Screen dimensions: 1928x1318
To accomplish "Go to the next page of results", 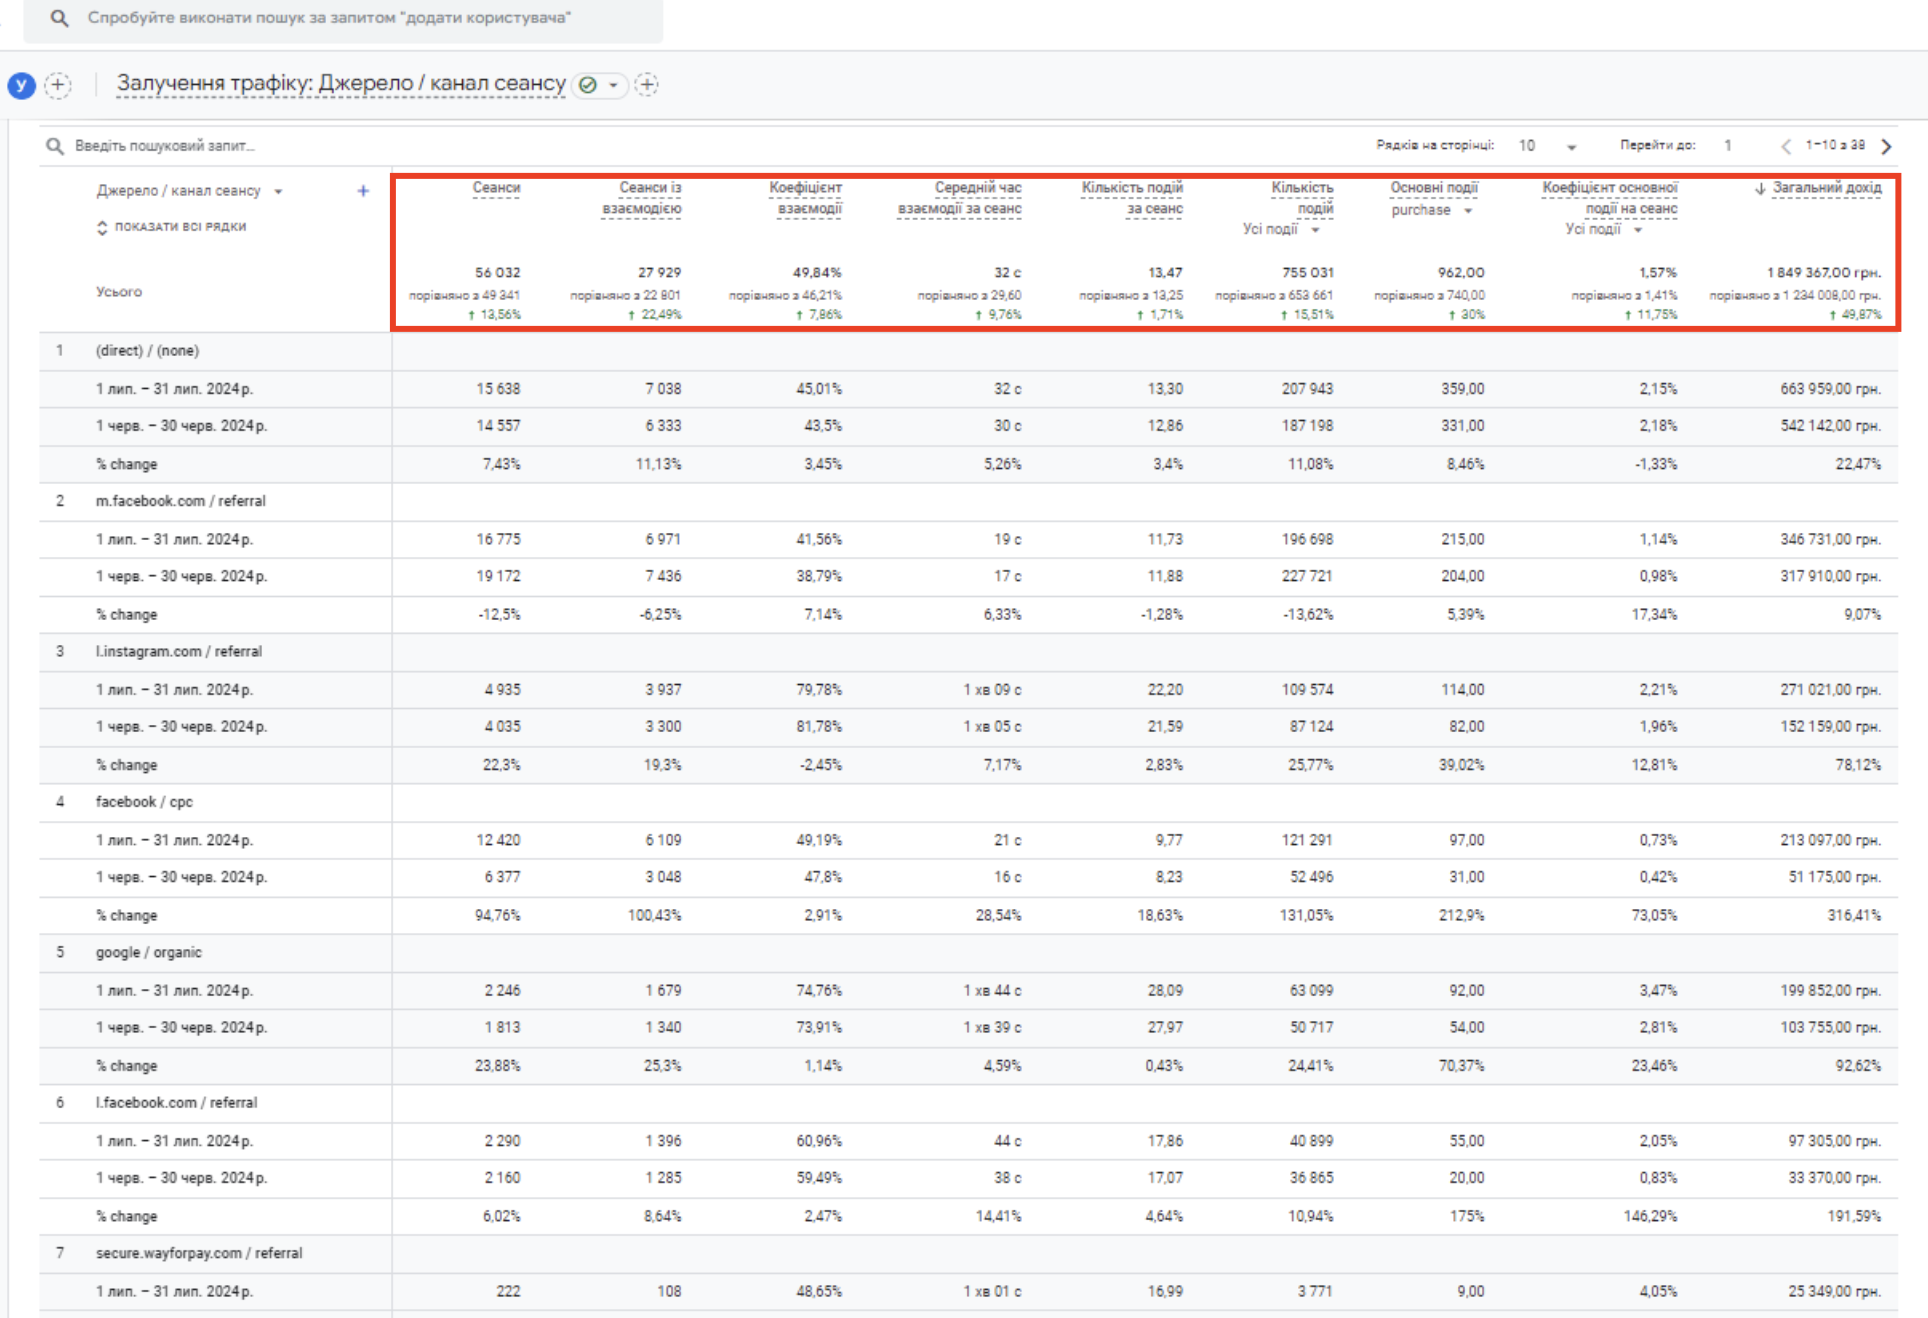I will click(x=1886, y=146).
